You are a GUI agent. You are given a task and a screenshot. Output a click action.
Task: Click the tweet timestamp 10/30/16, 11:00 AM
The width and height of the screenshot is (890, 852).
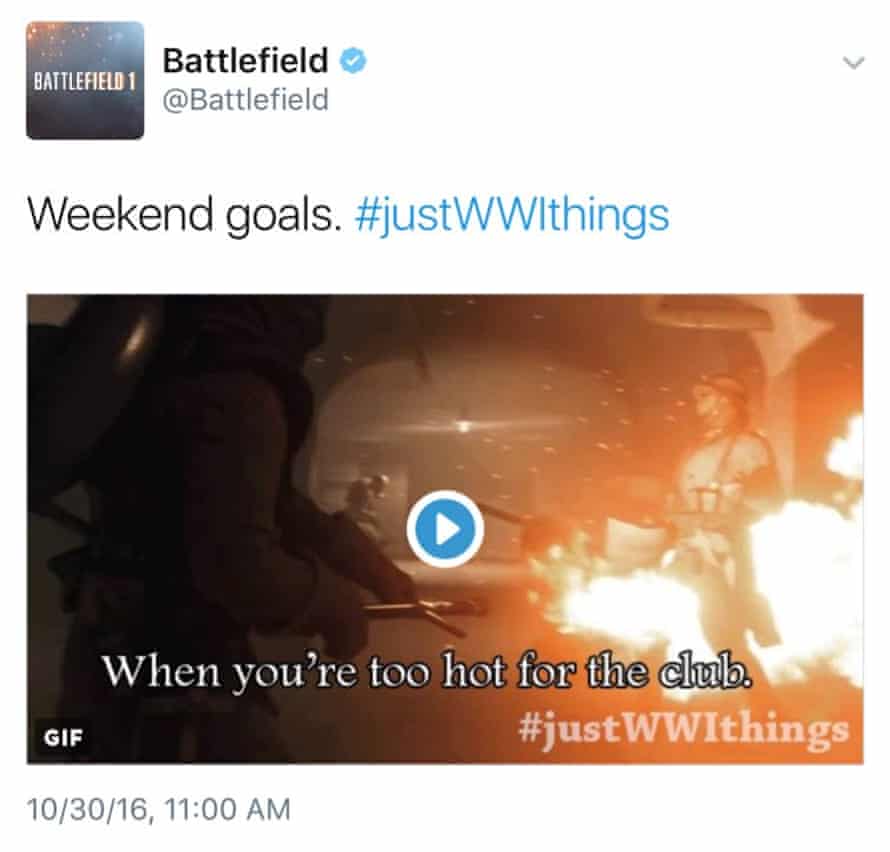tap(158, 809)
